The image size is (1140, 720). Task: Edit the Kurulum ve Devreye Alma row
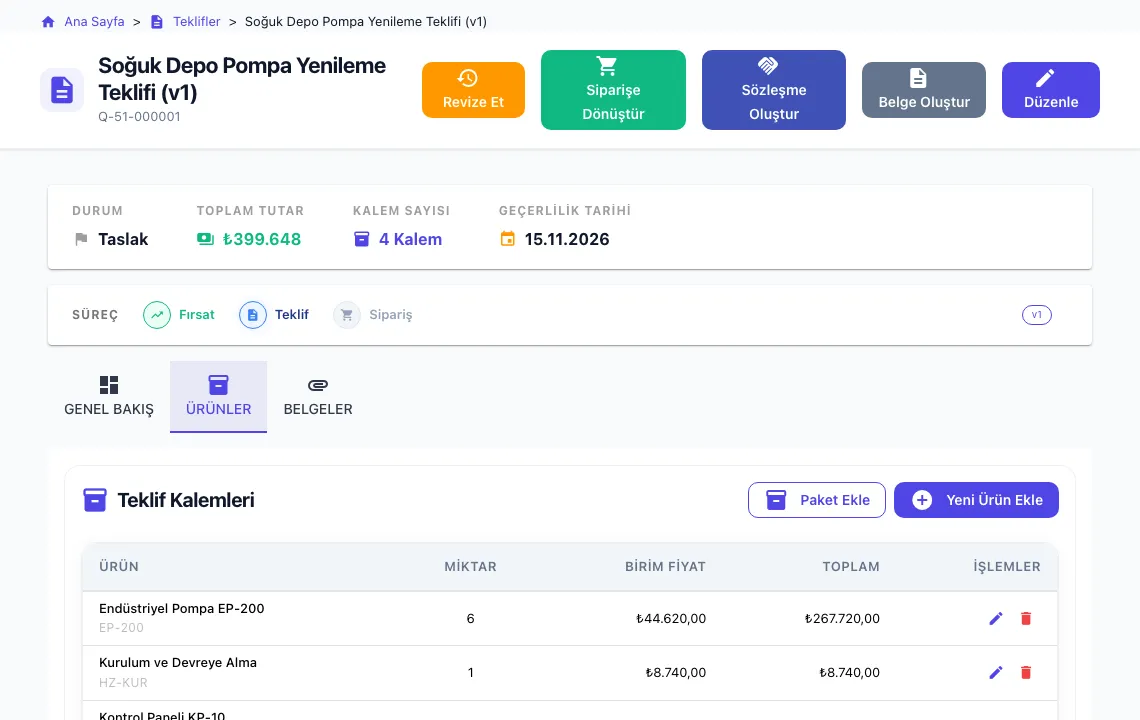996,673
